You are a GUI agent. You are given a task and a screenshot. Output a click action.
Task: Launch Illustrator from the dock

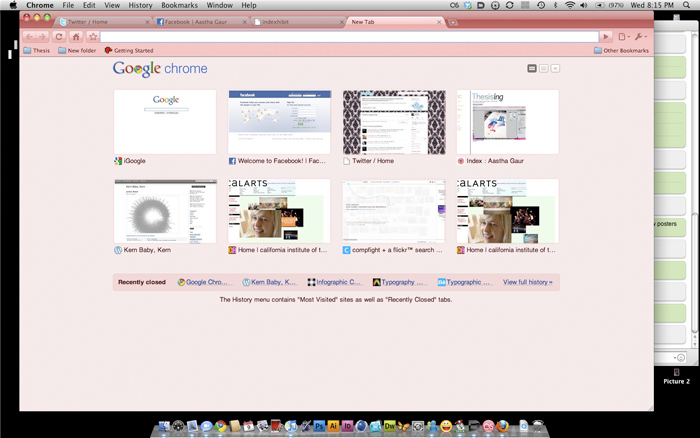click(x=333, y=426)
